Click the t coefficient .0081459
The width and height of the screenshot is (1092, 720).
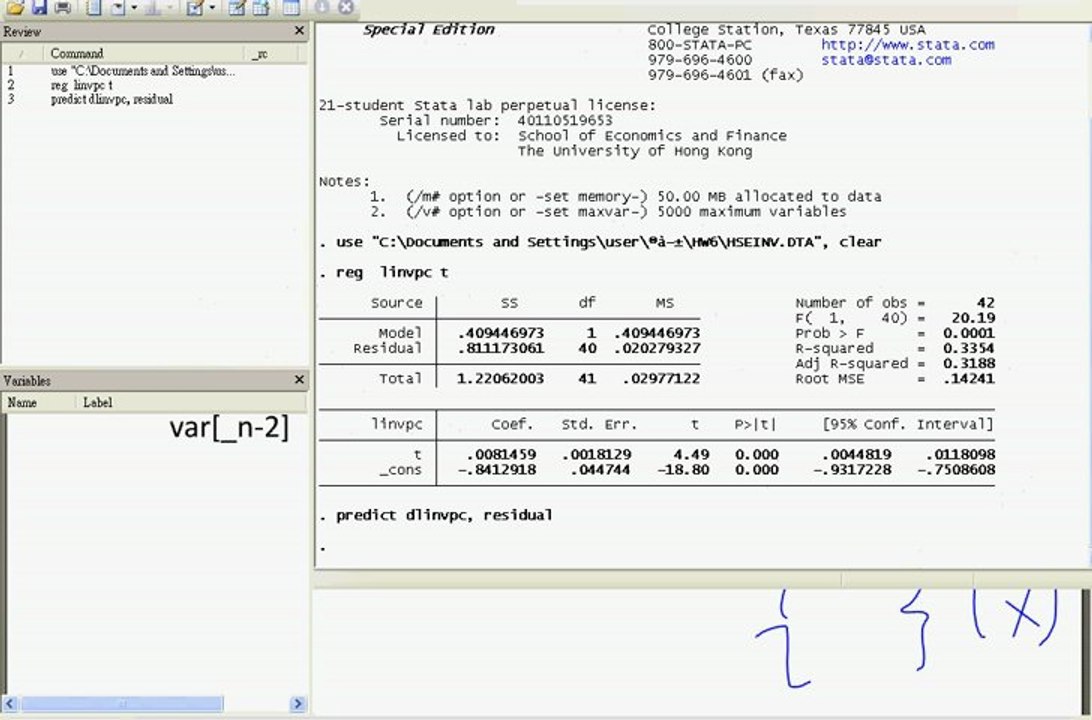[x=501, y=455]
